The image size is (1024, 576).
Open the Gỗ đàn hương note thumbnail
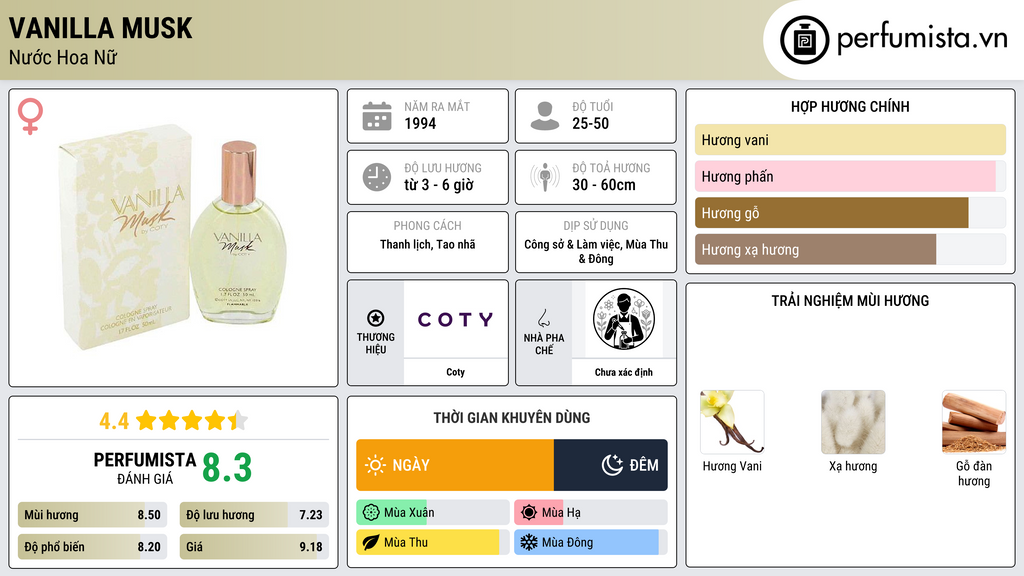974,422
